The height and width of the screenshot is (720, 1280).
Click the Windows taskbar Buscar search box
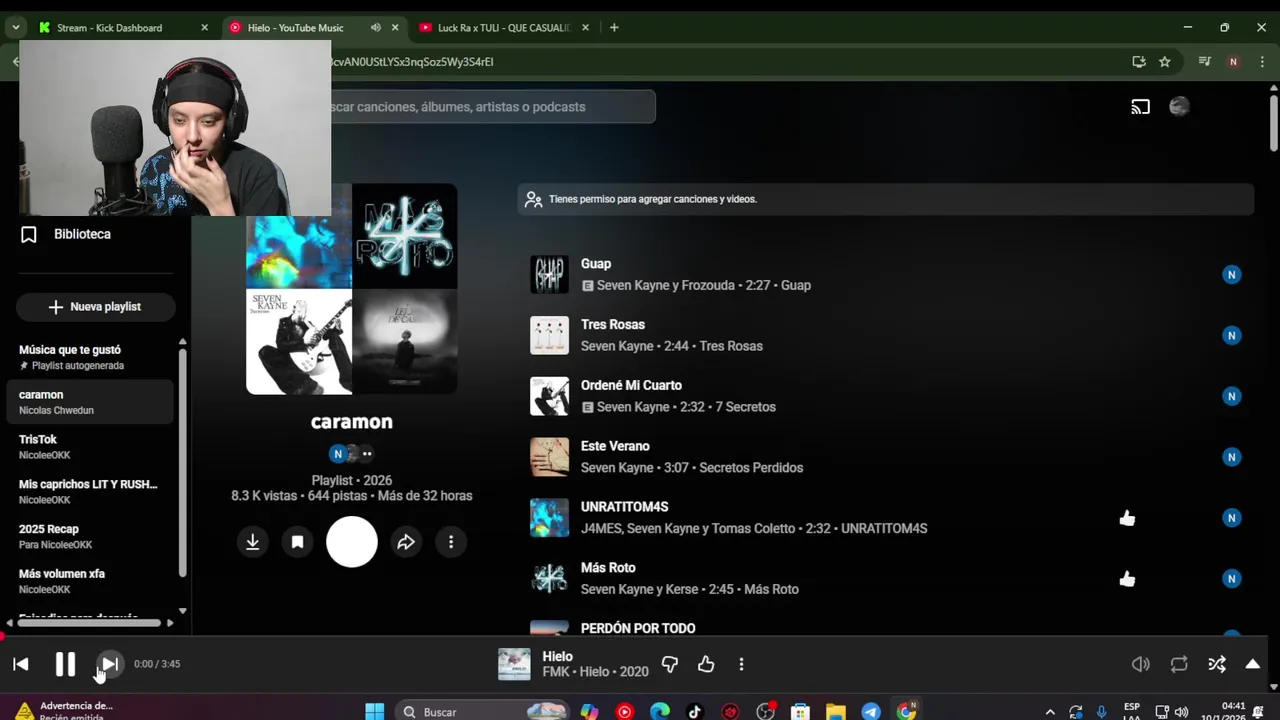(x=482, y=712)
